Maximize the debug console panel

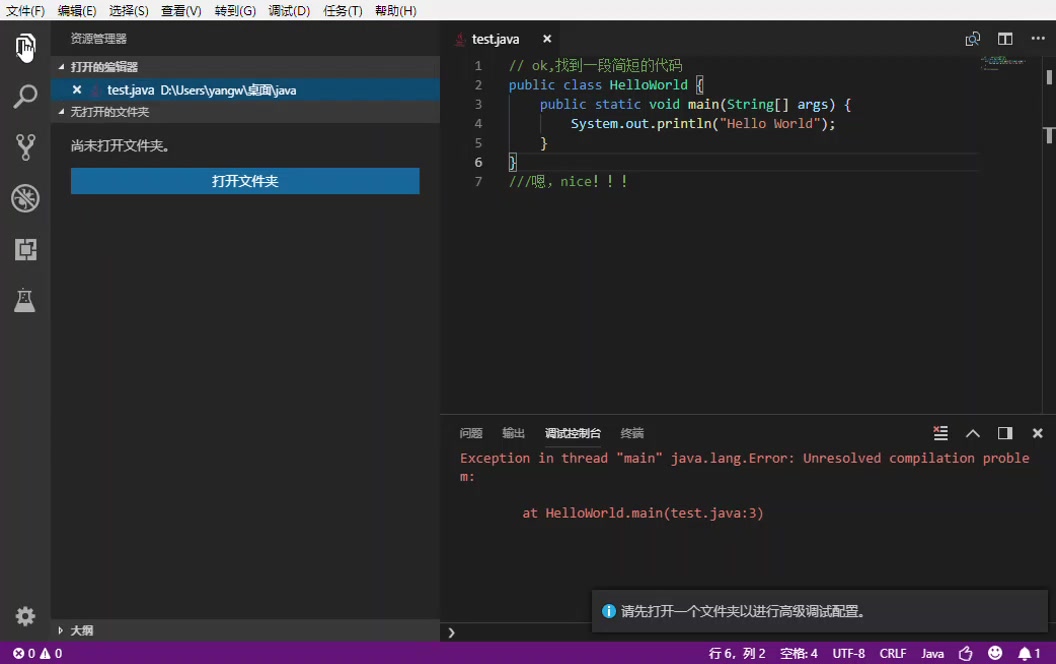click(x=972, y=433)
